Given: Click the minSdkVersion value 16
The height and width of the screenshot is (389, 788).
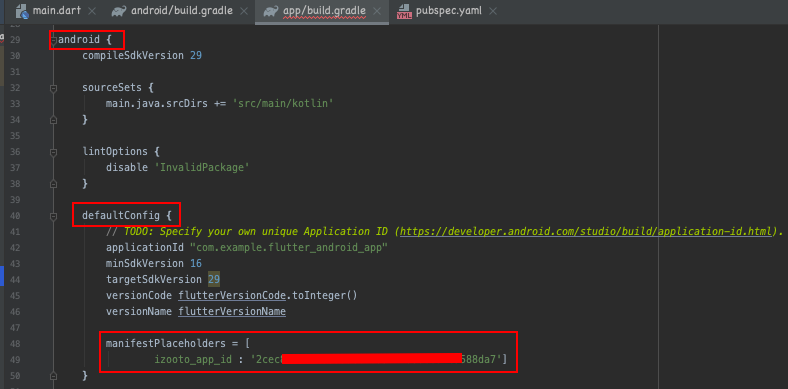Looking at the screenshot, I should pyautogui.click(x=196, y=264).
